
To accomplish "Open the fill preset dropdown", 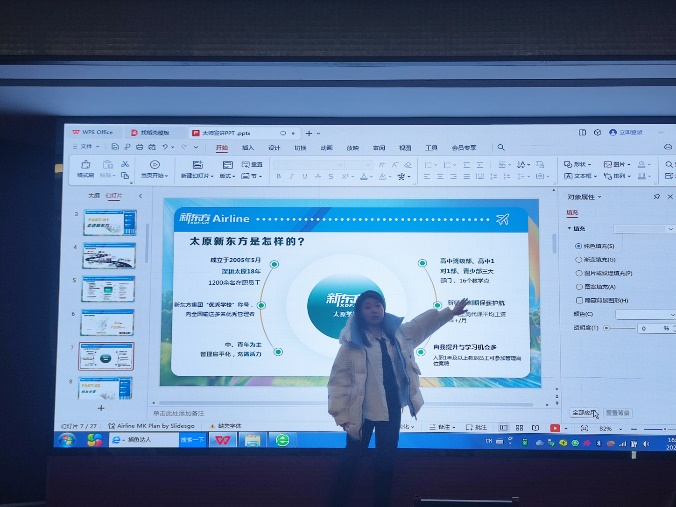I will 643,229.
